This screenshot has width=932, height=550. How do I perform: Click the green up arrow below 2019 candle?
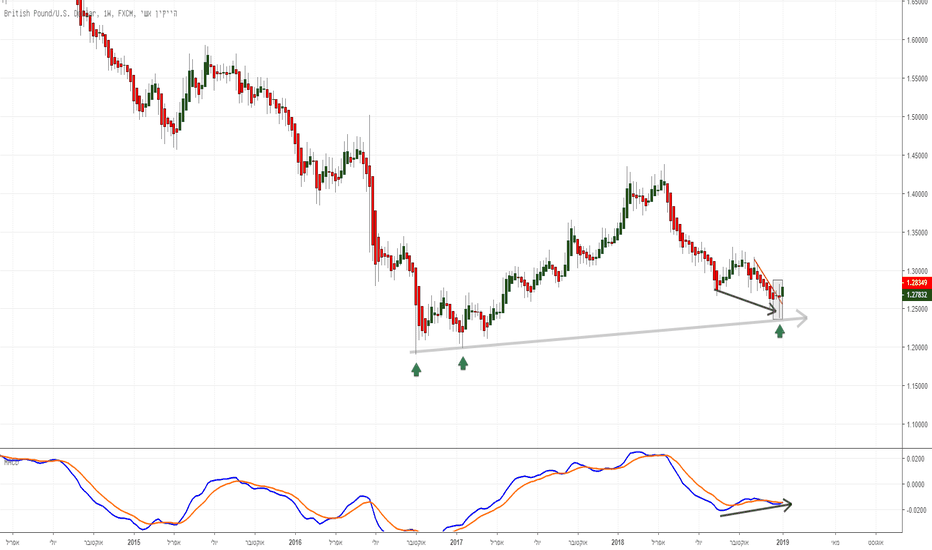[x=780, y=331]
